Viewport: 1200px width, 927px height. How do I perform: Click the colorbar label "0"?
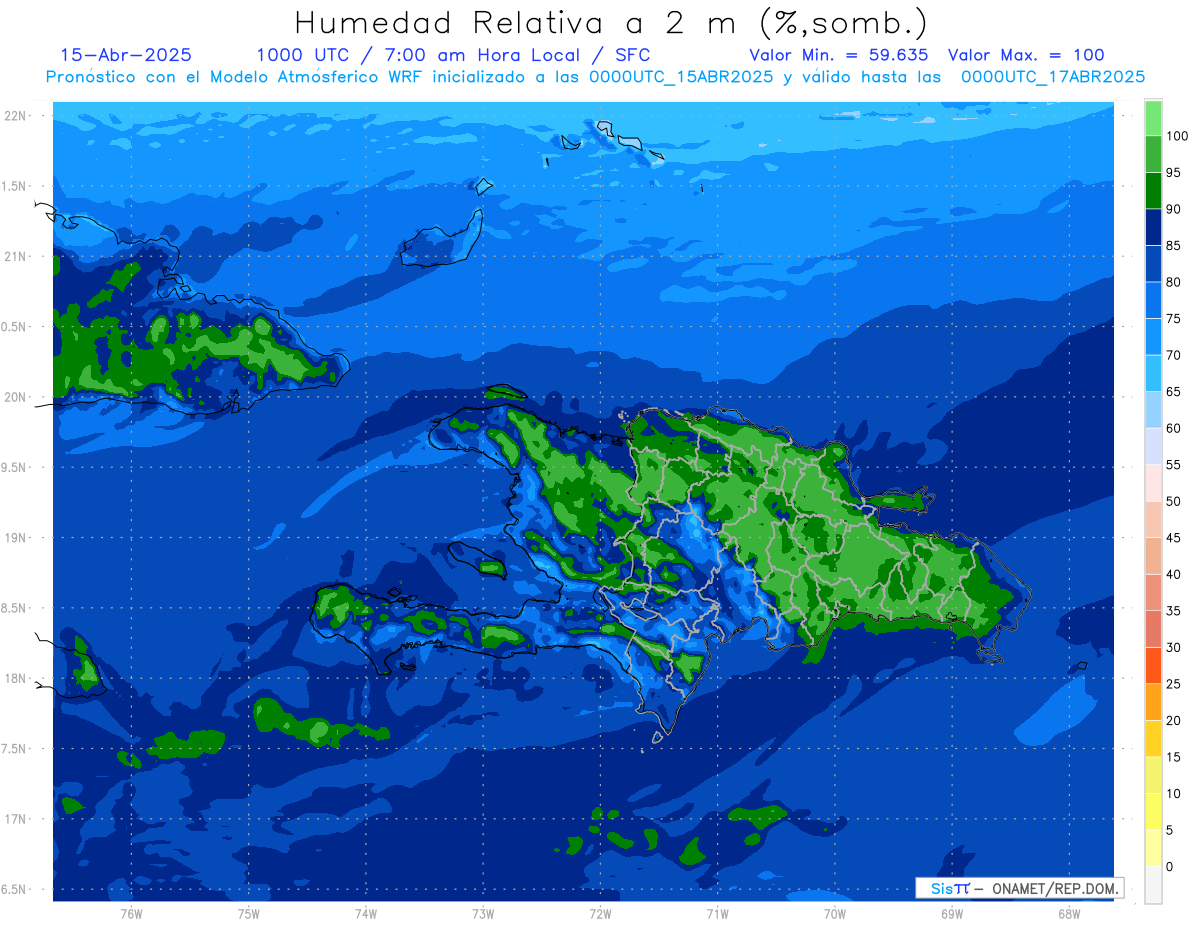(x=1169, y=867)
